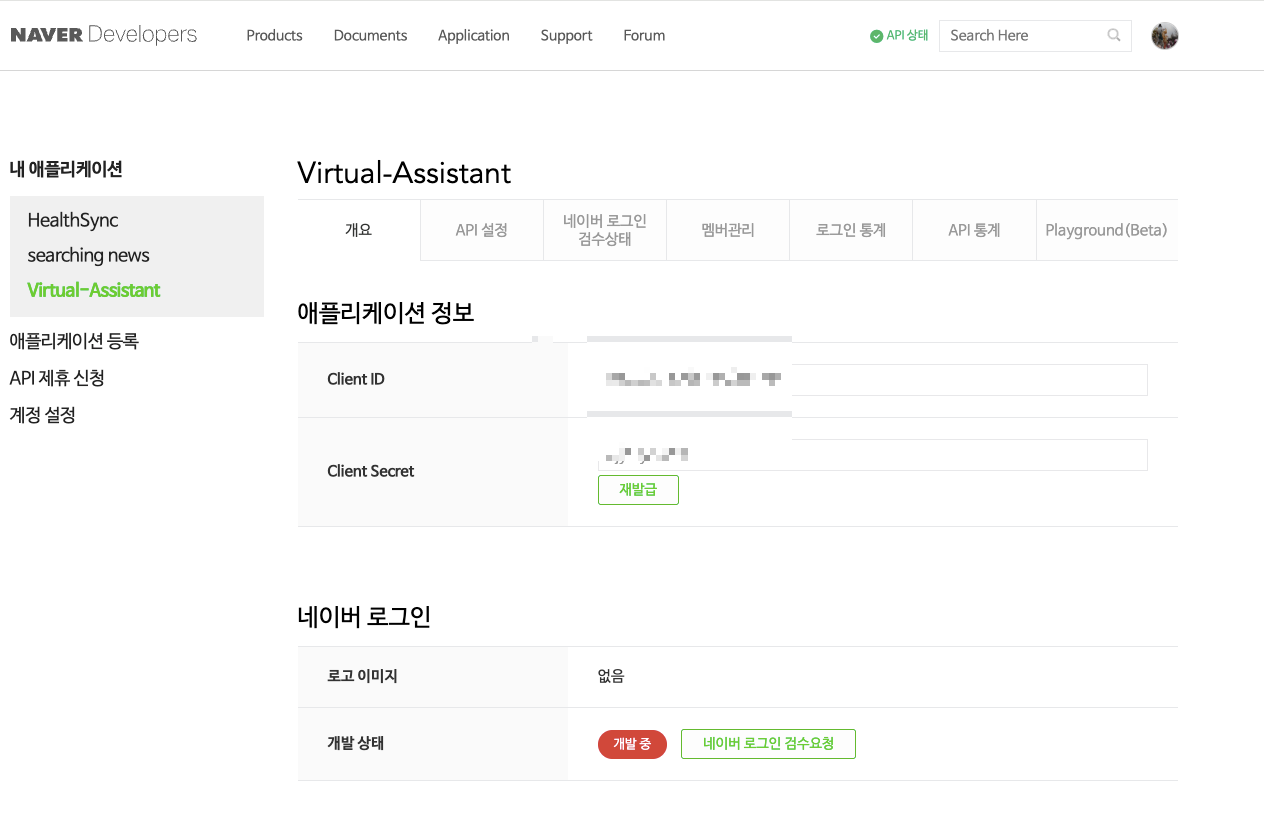This screenshot has width=1264, height=836.
Task: Click 내 애플리케이션 heading
Action: (66, 169)
